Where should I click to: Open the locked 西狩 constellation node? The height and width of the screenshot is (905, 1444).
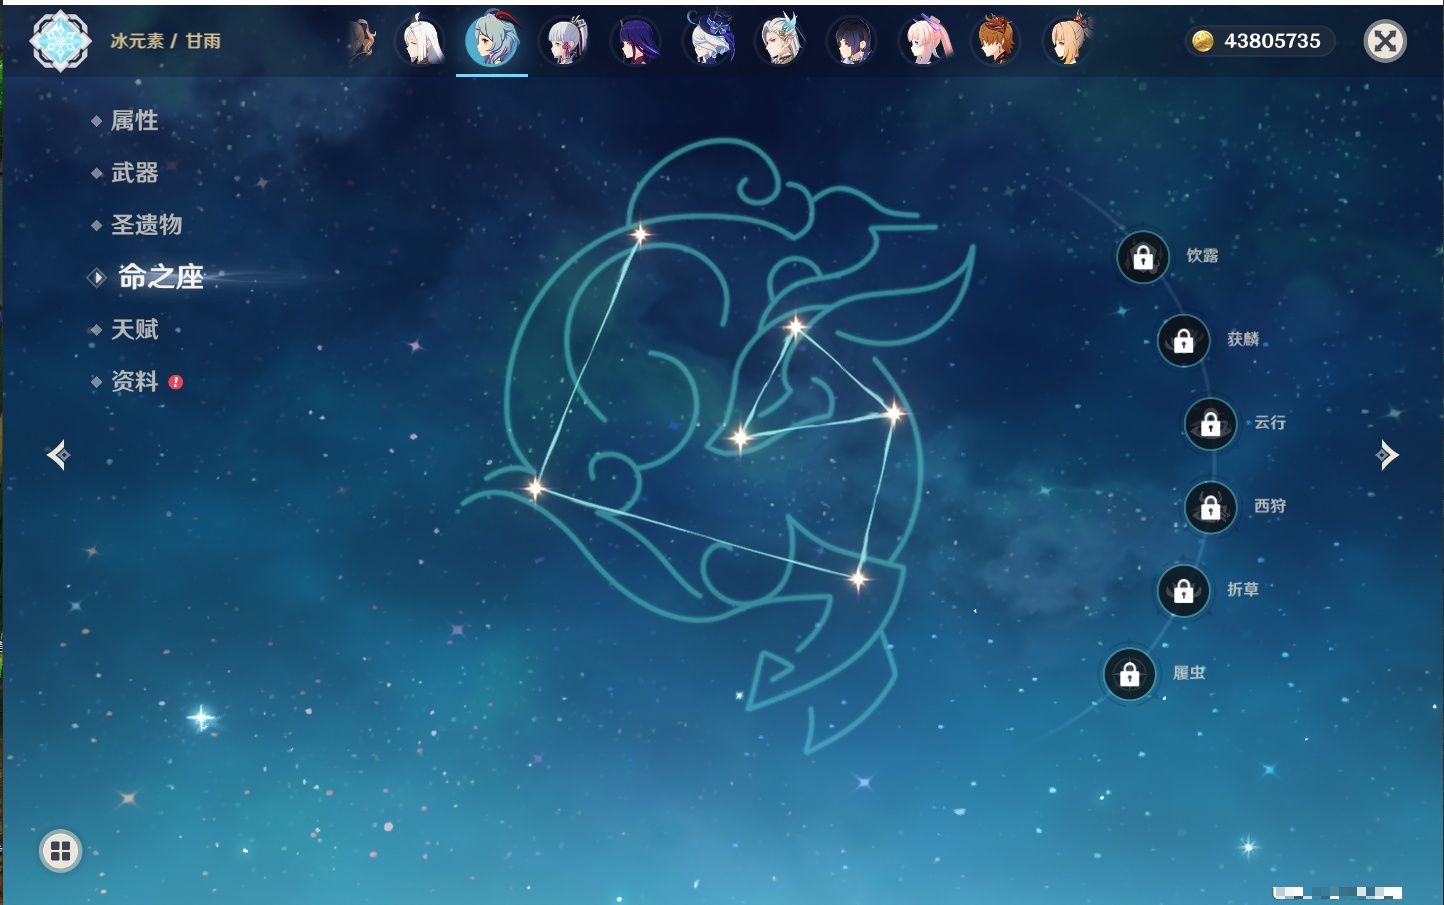pos(1211,508)
